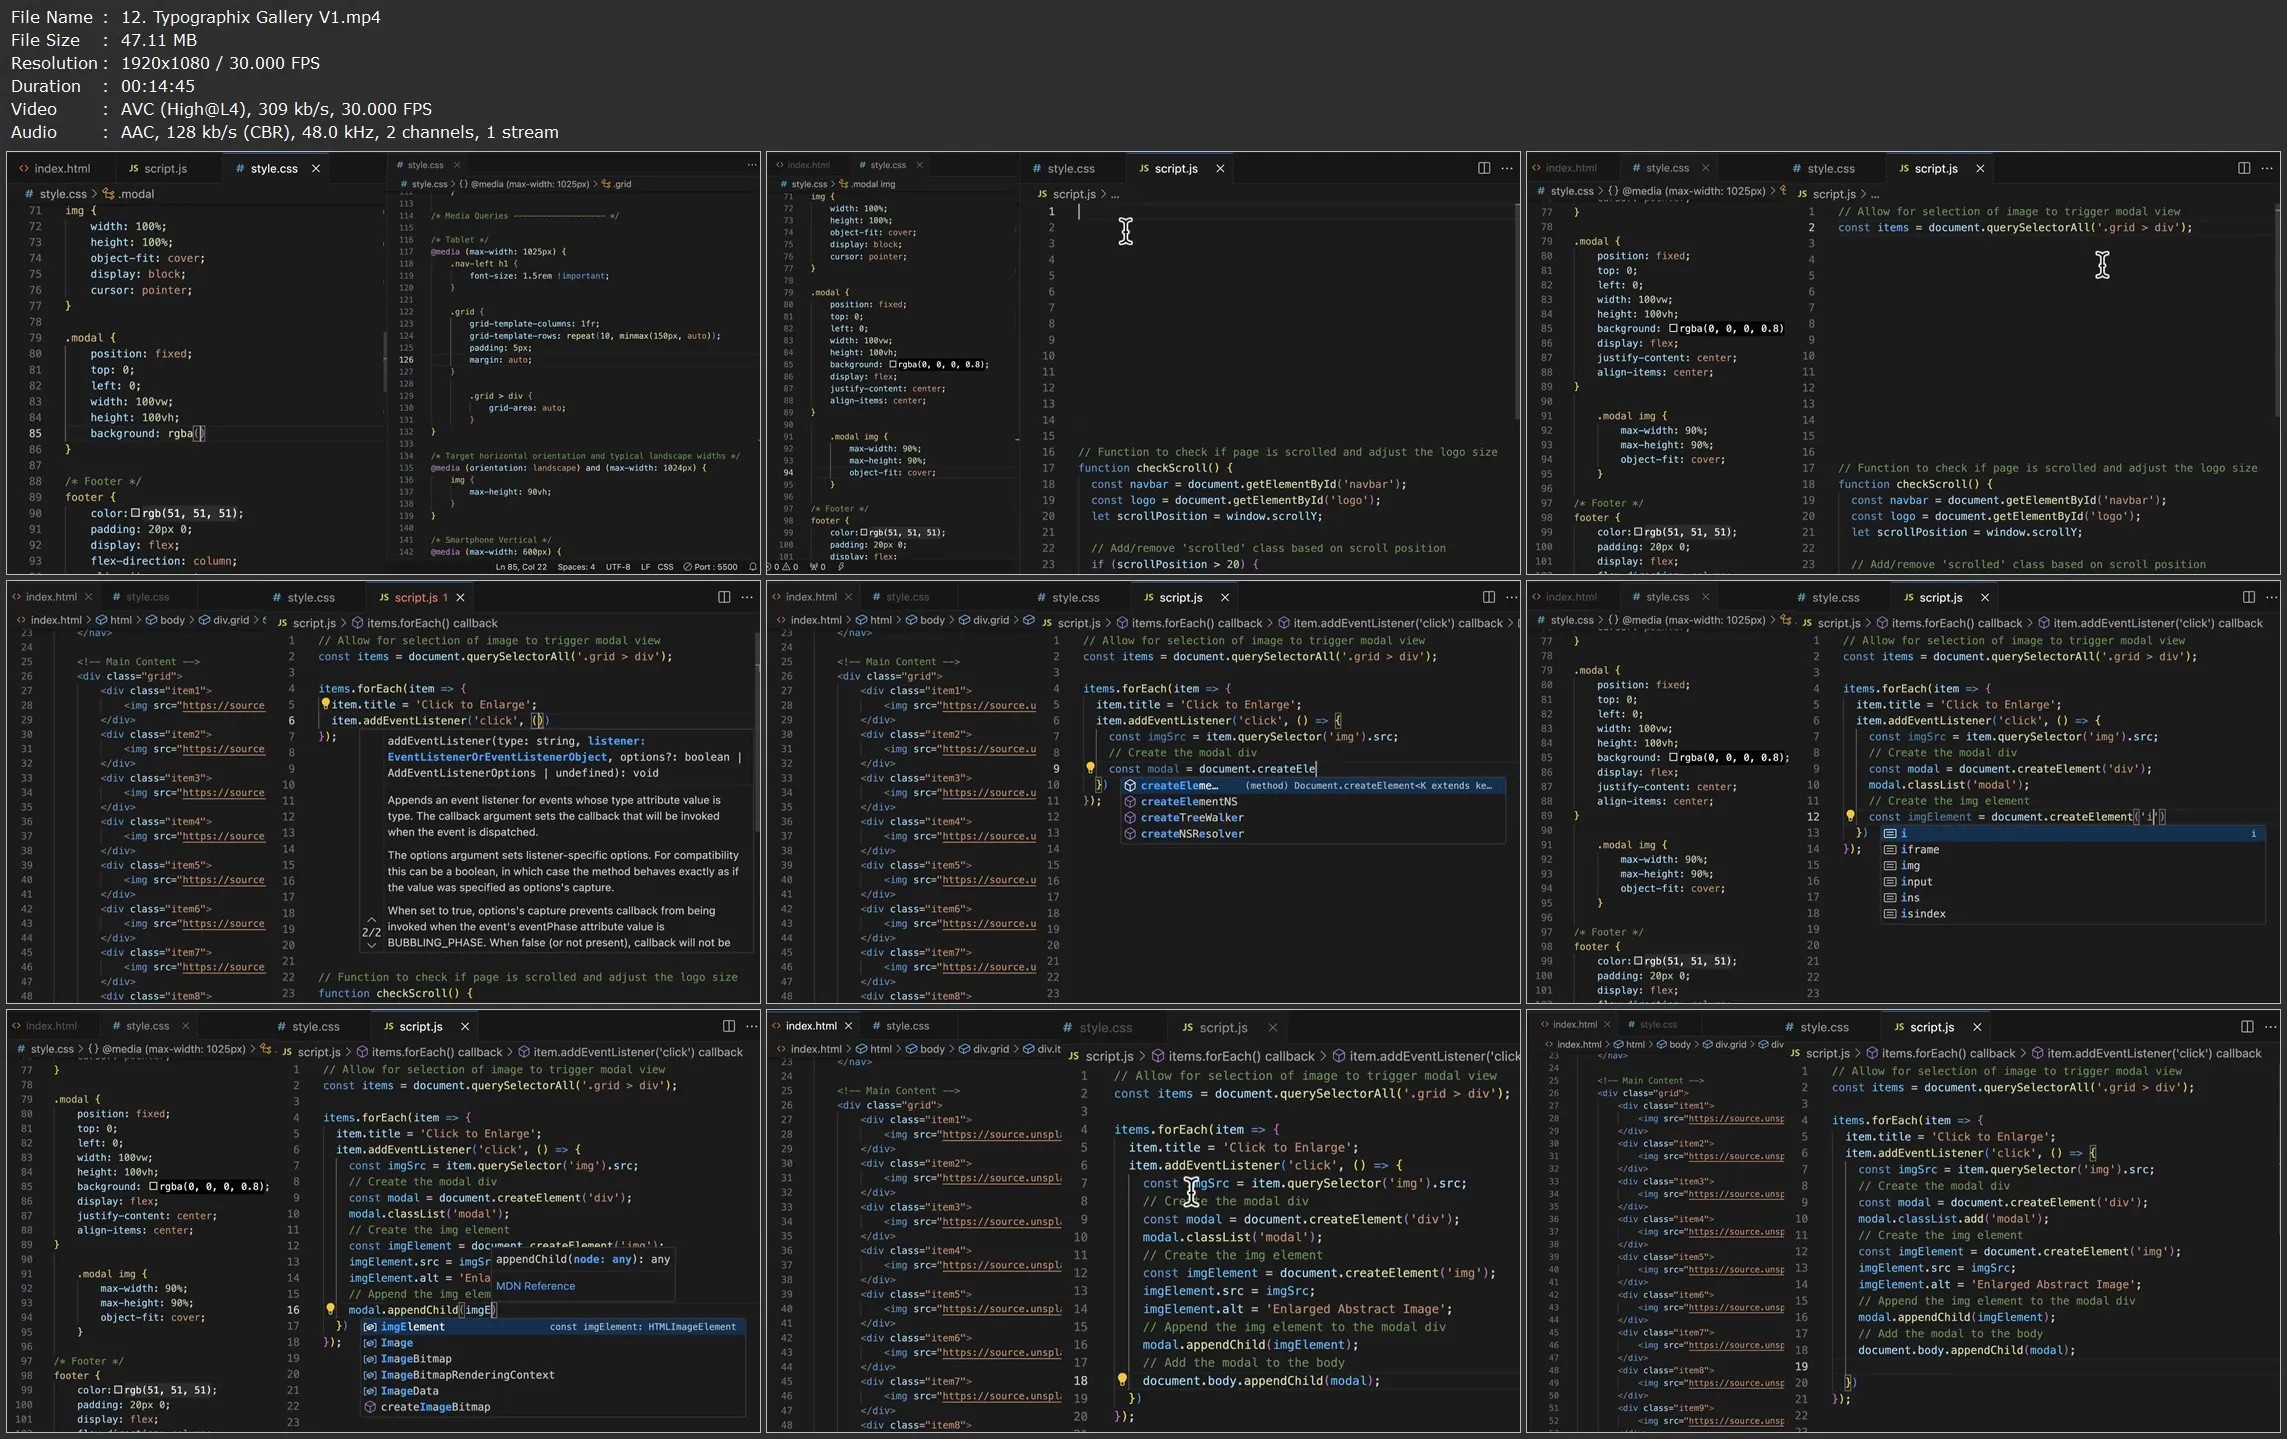Click lightbulb next to item.title on line 5
2287x1439 pixels.
(x=325, y=704)
